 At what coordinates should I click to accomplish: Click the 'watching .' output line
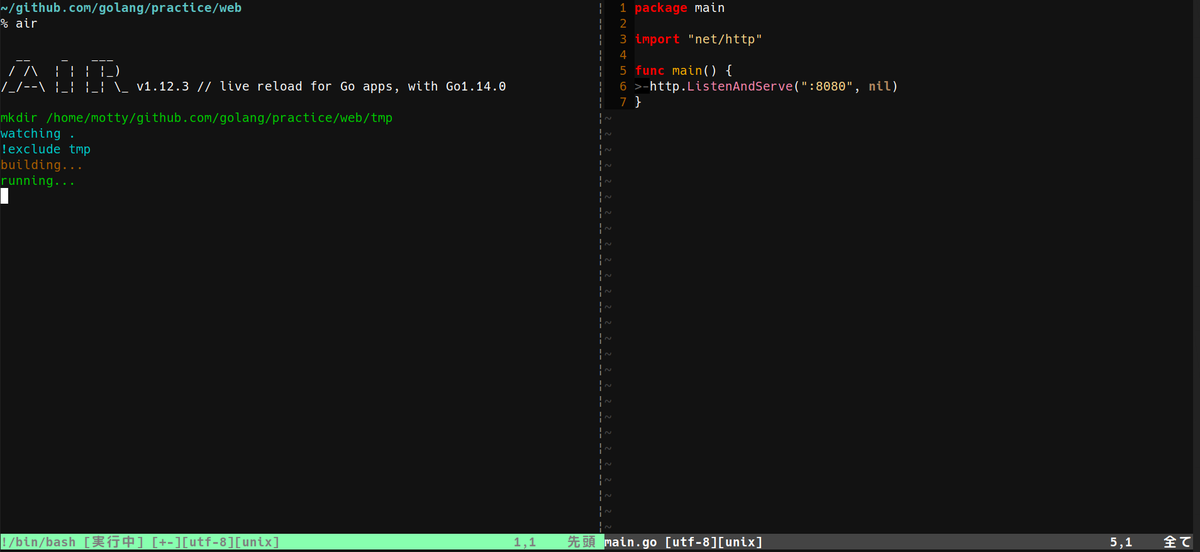[x=38, y=134]
